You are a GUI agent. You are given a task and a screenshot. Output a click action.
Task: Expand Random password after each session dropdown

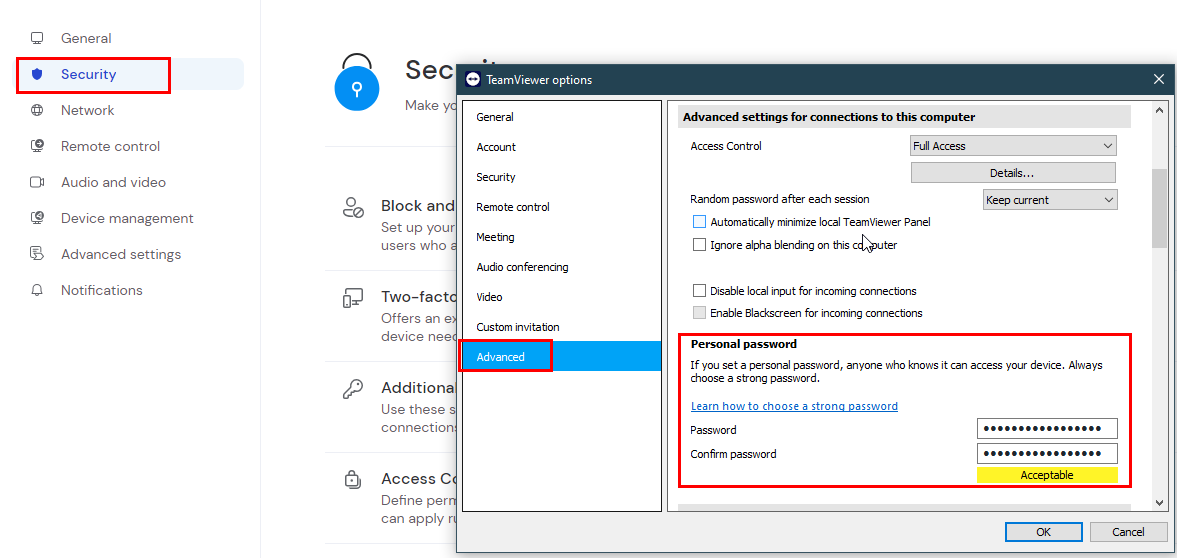coord(1050,200)
